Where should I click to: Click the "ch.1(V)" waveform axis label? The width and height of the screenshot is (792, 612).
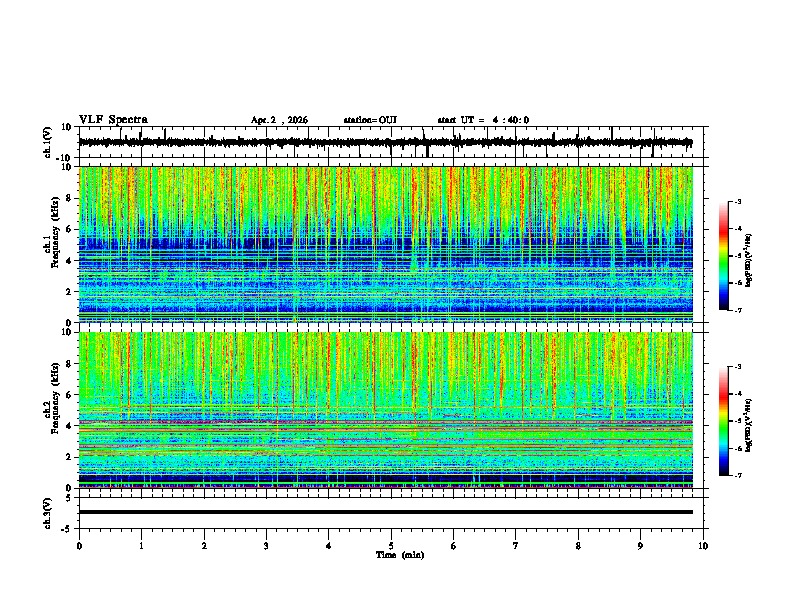coord(48,142)
